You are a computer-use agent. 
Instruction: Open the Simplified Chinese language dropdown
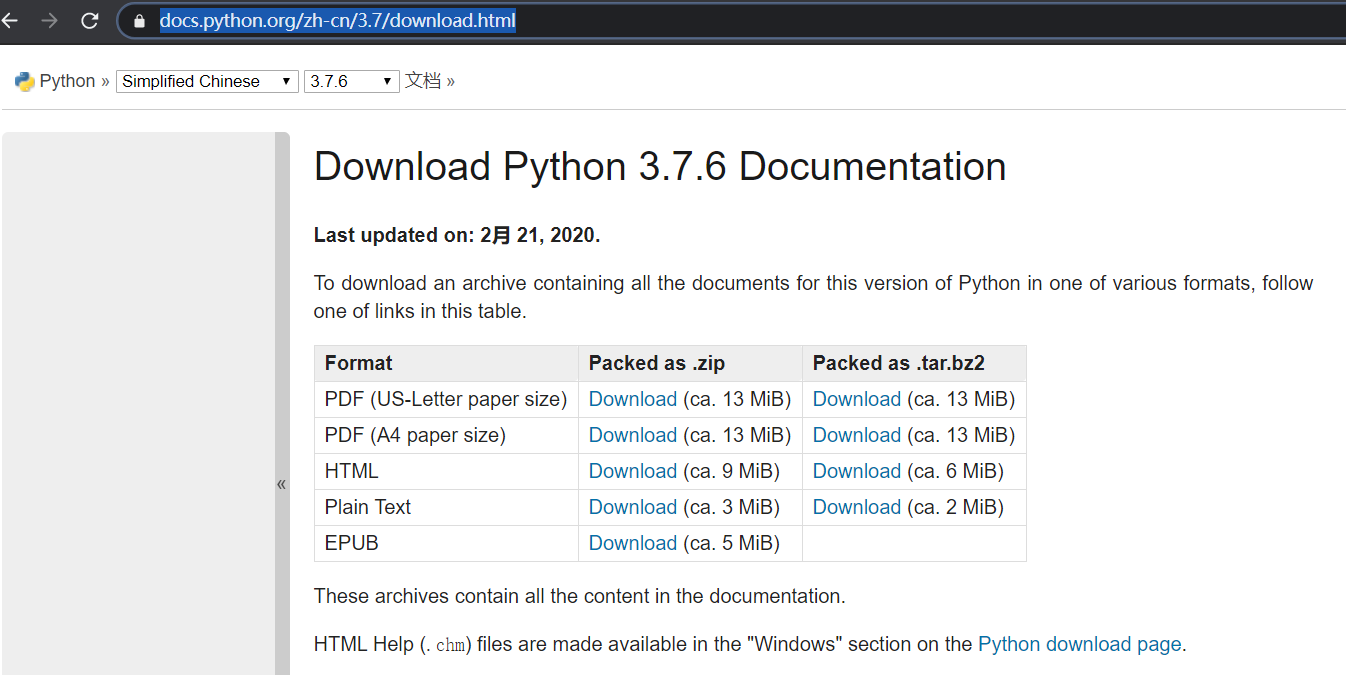pyautogui.click(x=207, y=82)
